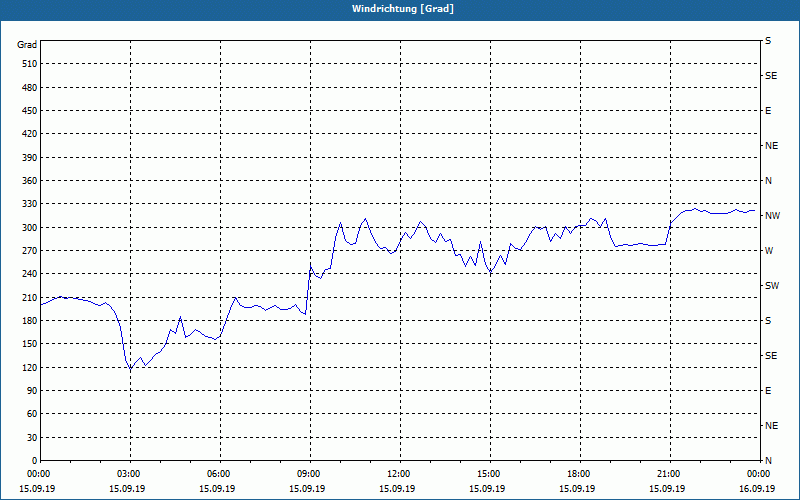Select the NE compass label near 30
The height and width of the screenshot is (500, 800).
click(772, 426)
